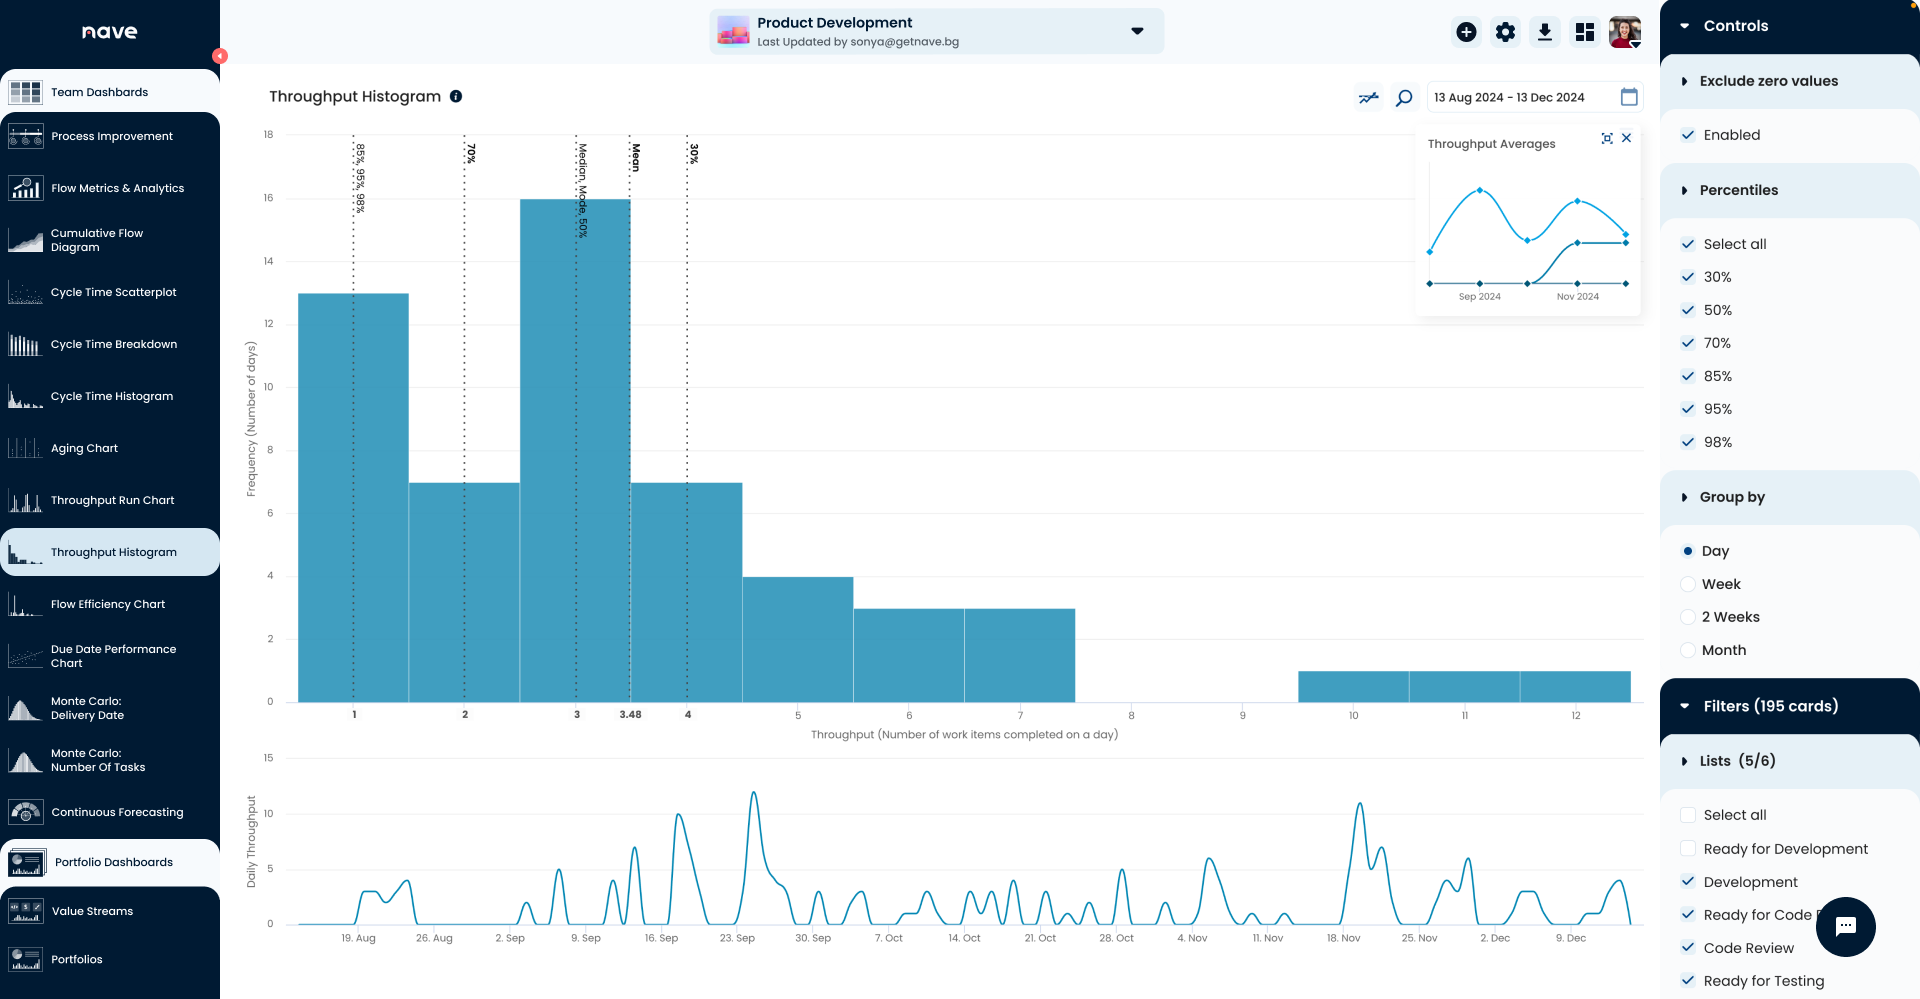Screen dimensions: 1920x999
Task: Open Continuous Forecasting
Action: (x=117, y=812)
